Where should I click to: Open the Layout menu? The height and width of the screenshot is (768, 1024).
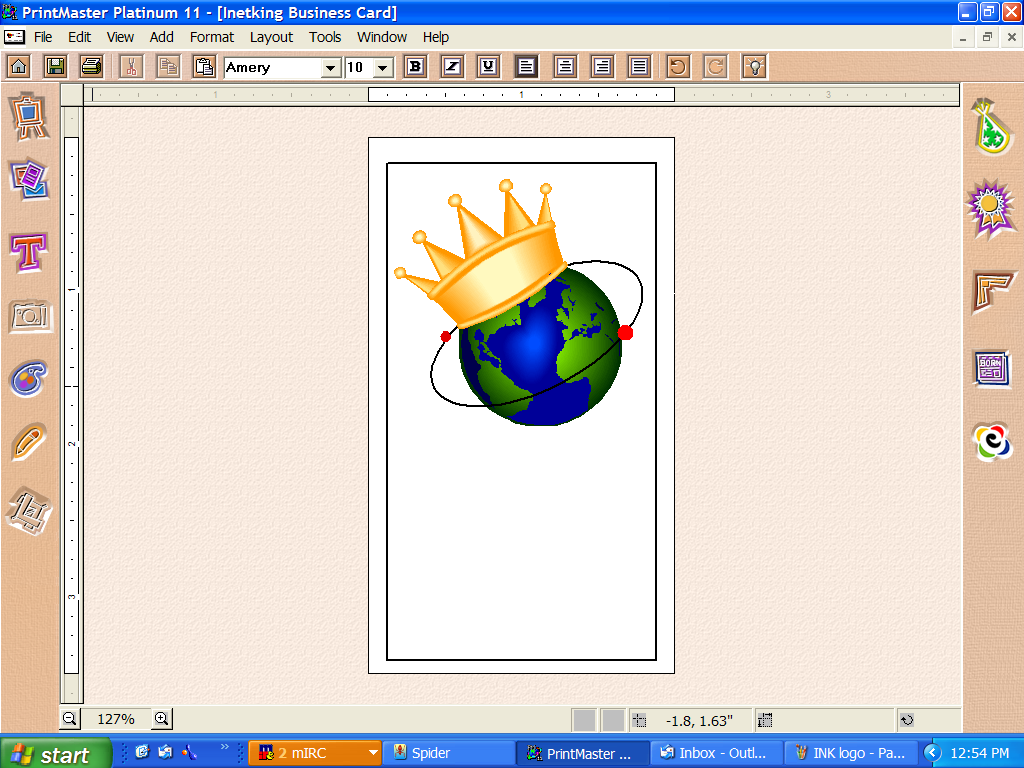271,37
